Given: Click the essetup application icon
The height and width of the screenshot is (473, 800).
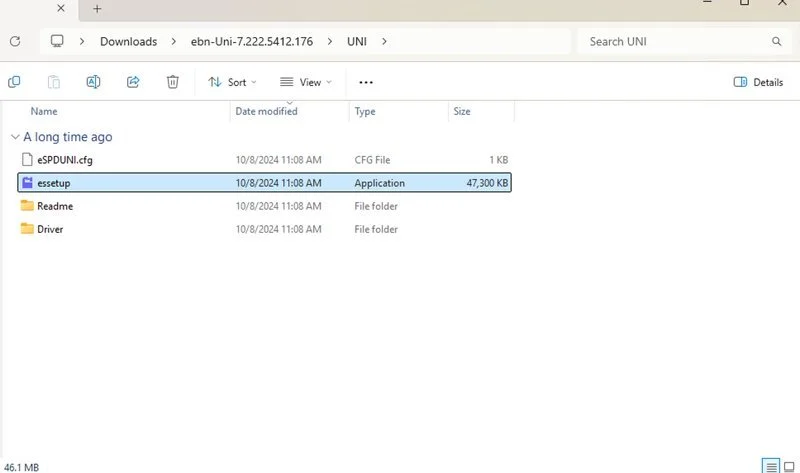Looking at the screenshot, I should (x=27, y=183).
